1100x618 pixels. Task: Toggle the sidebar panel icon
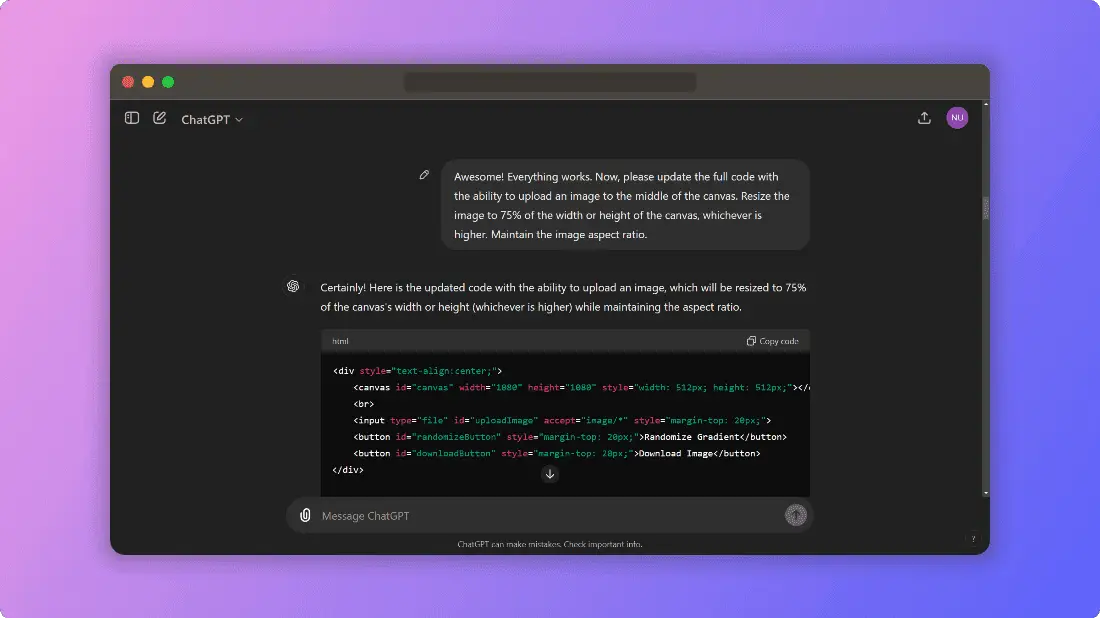pos(132,118)
